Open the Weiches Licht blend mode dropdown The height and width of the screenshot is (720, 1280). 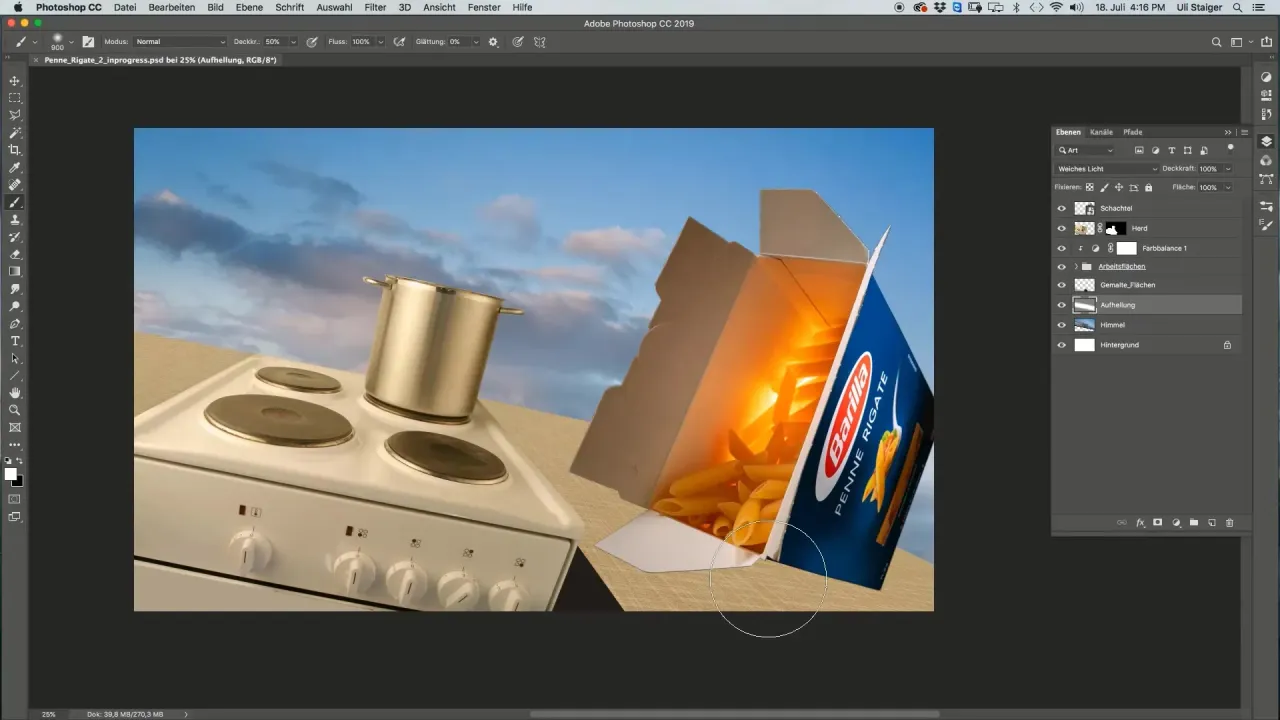pos(1107,169)
